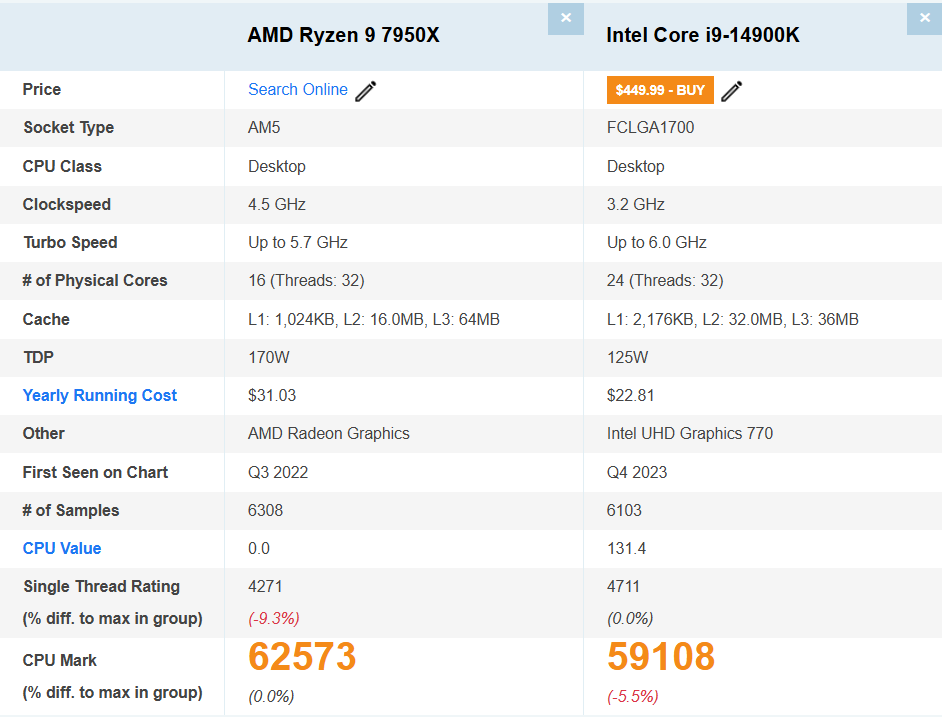This screenshot has height=717, width=942.
Task: Select the 16 (Threads: 32) cores value
Action: tap(306, 281)
